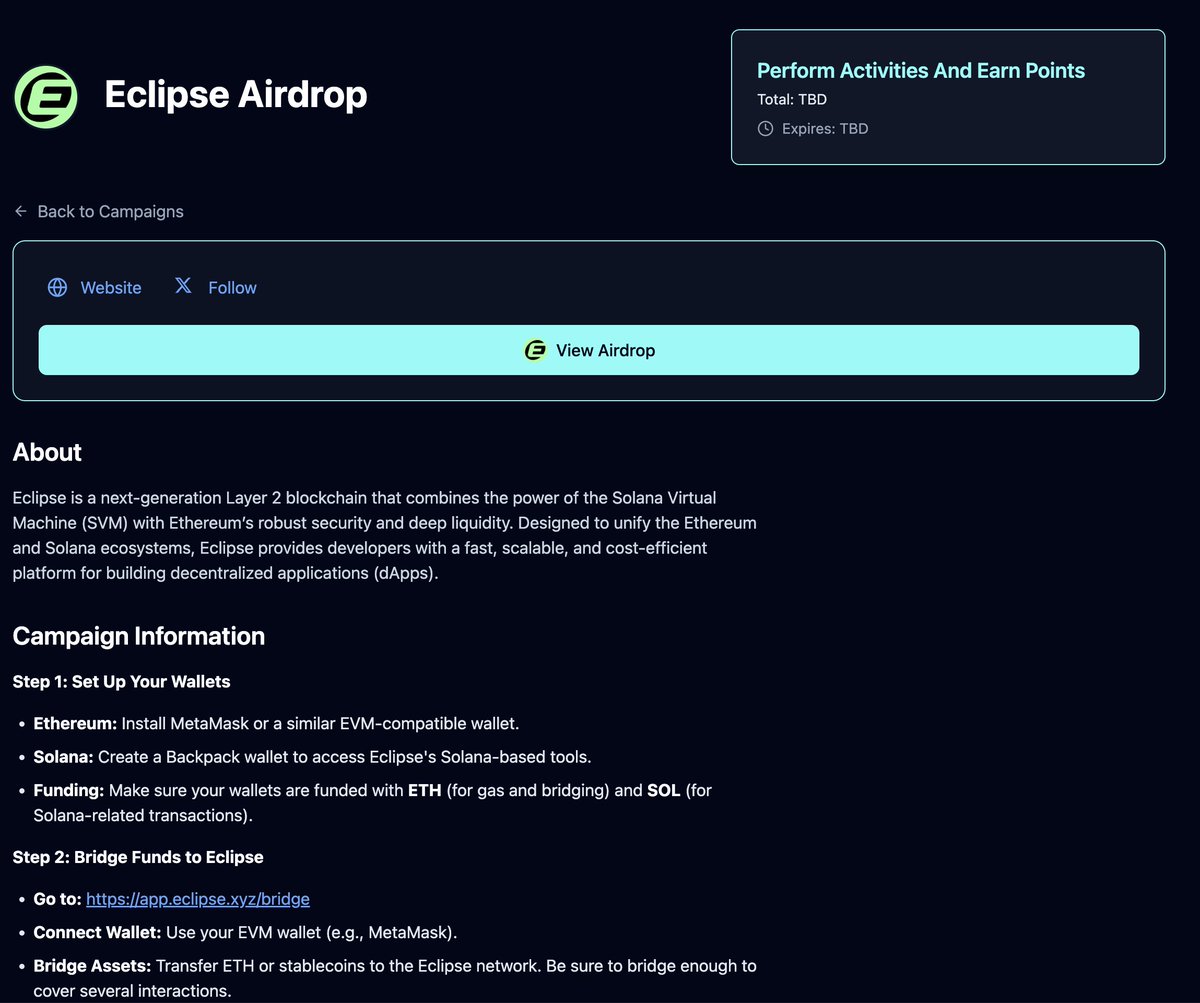Click the Ethereum: bullet label

point(75,723)
